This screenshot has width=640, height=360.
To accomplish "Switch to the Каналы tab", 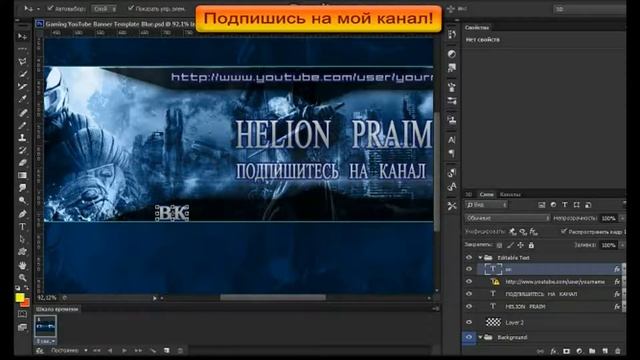I will tap(510, 195).
